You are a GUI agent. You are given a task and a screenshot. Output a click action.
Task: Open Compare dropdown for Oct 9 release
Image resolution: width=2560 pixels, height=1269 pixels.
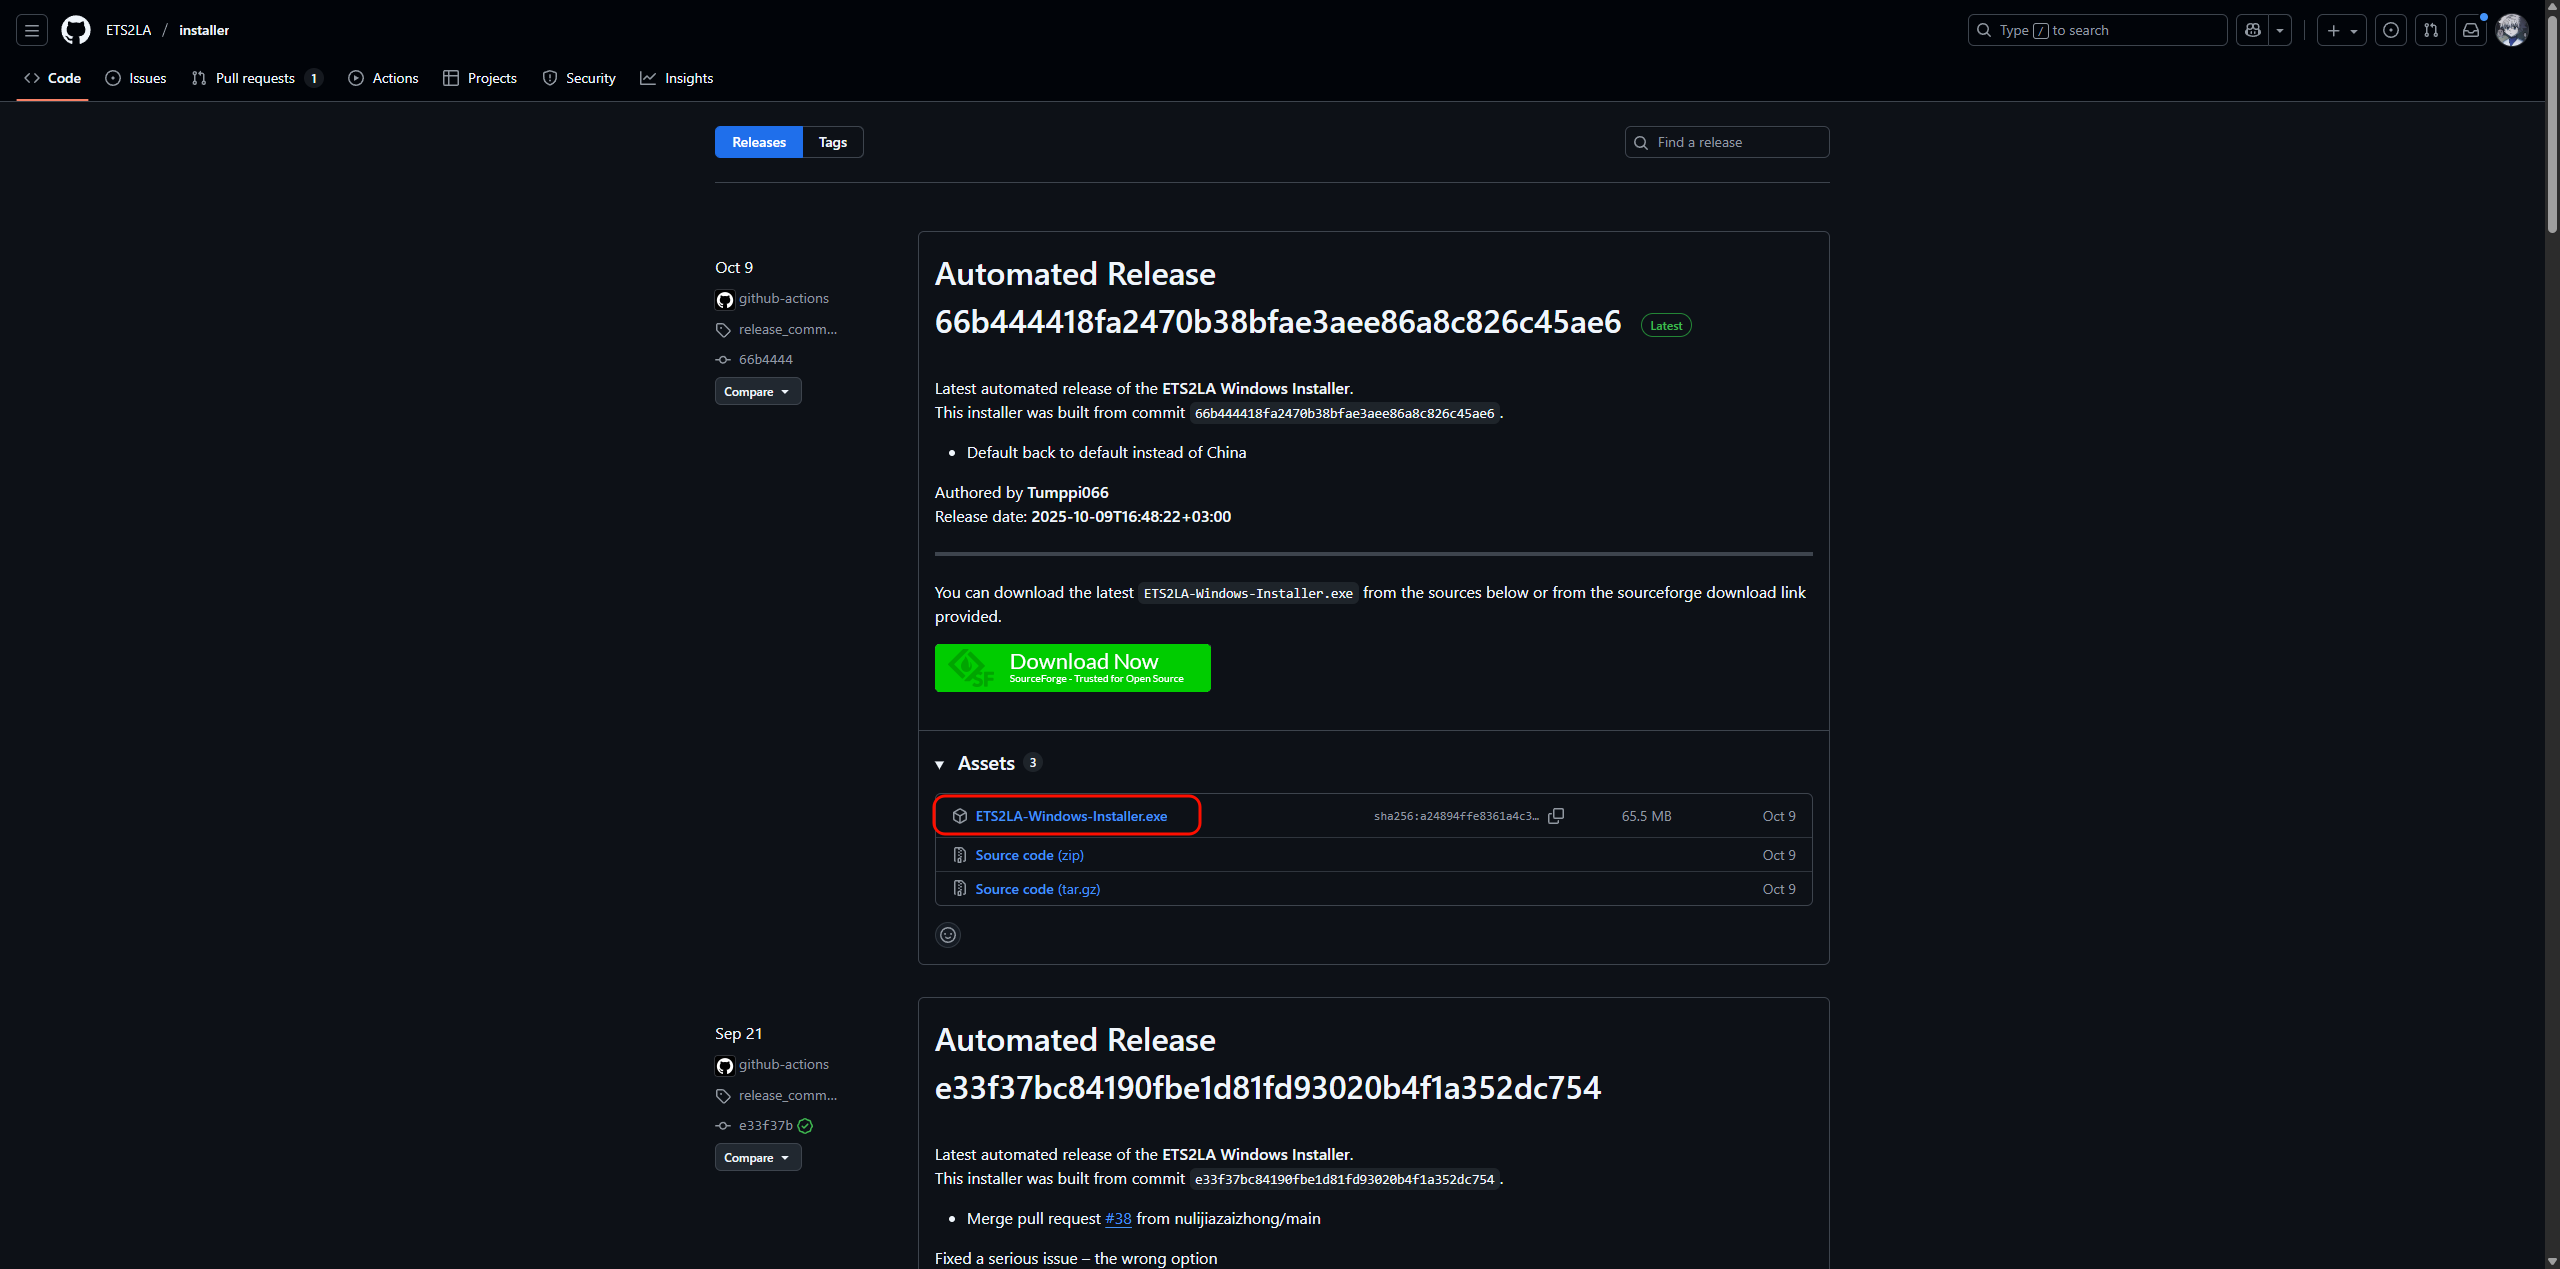coord(757,391)
